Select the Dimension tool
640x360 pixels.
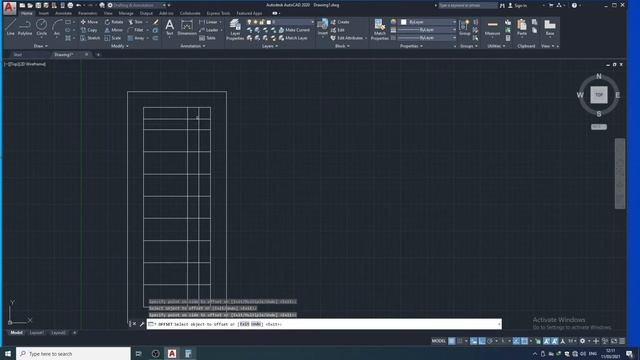tap(187, 27)
